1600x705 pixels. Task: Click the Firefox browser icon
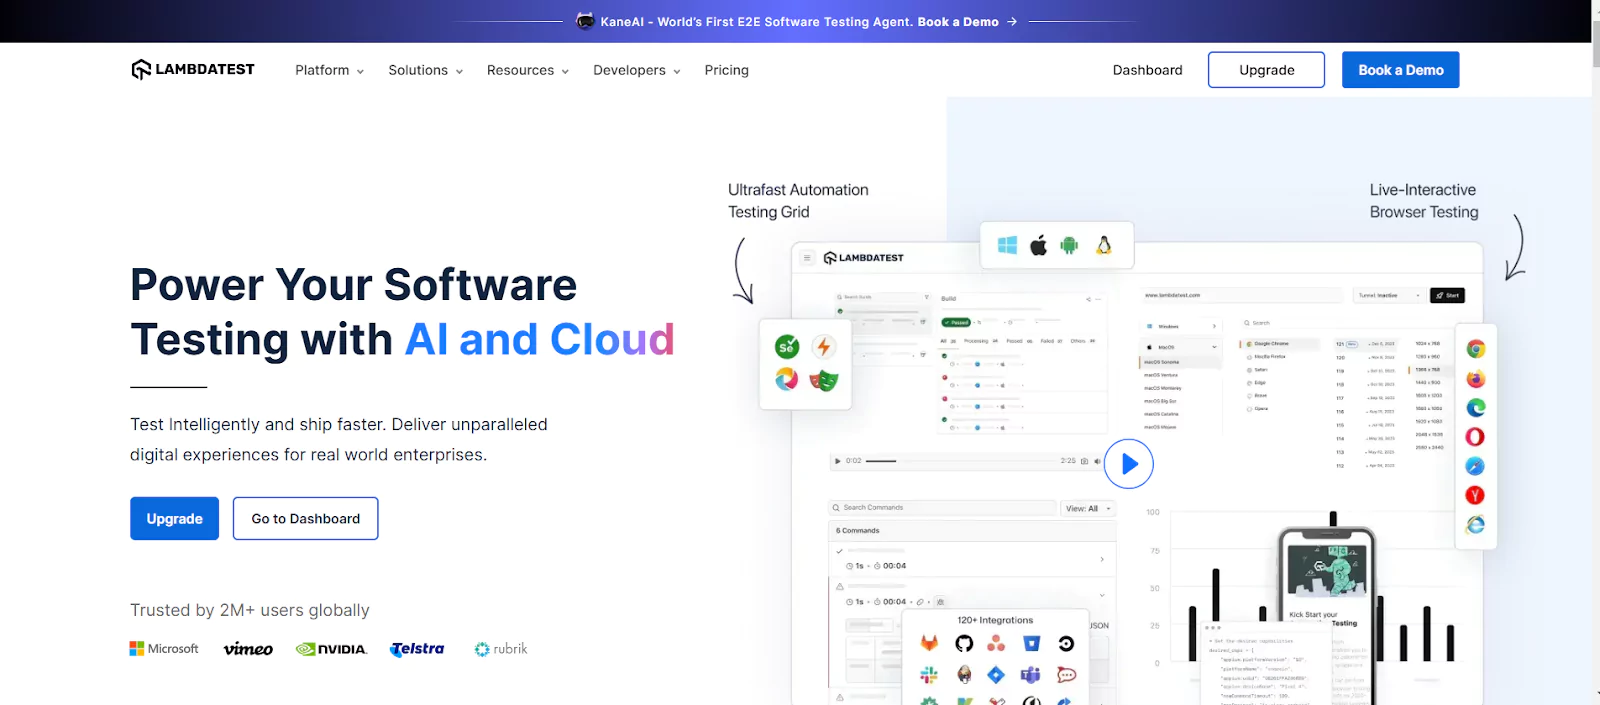point(1475,379)
